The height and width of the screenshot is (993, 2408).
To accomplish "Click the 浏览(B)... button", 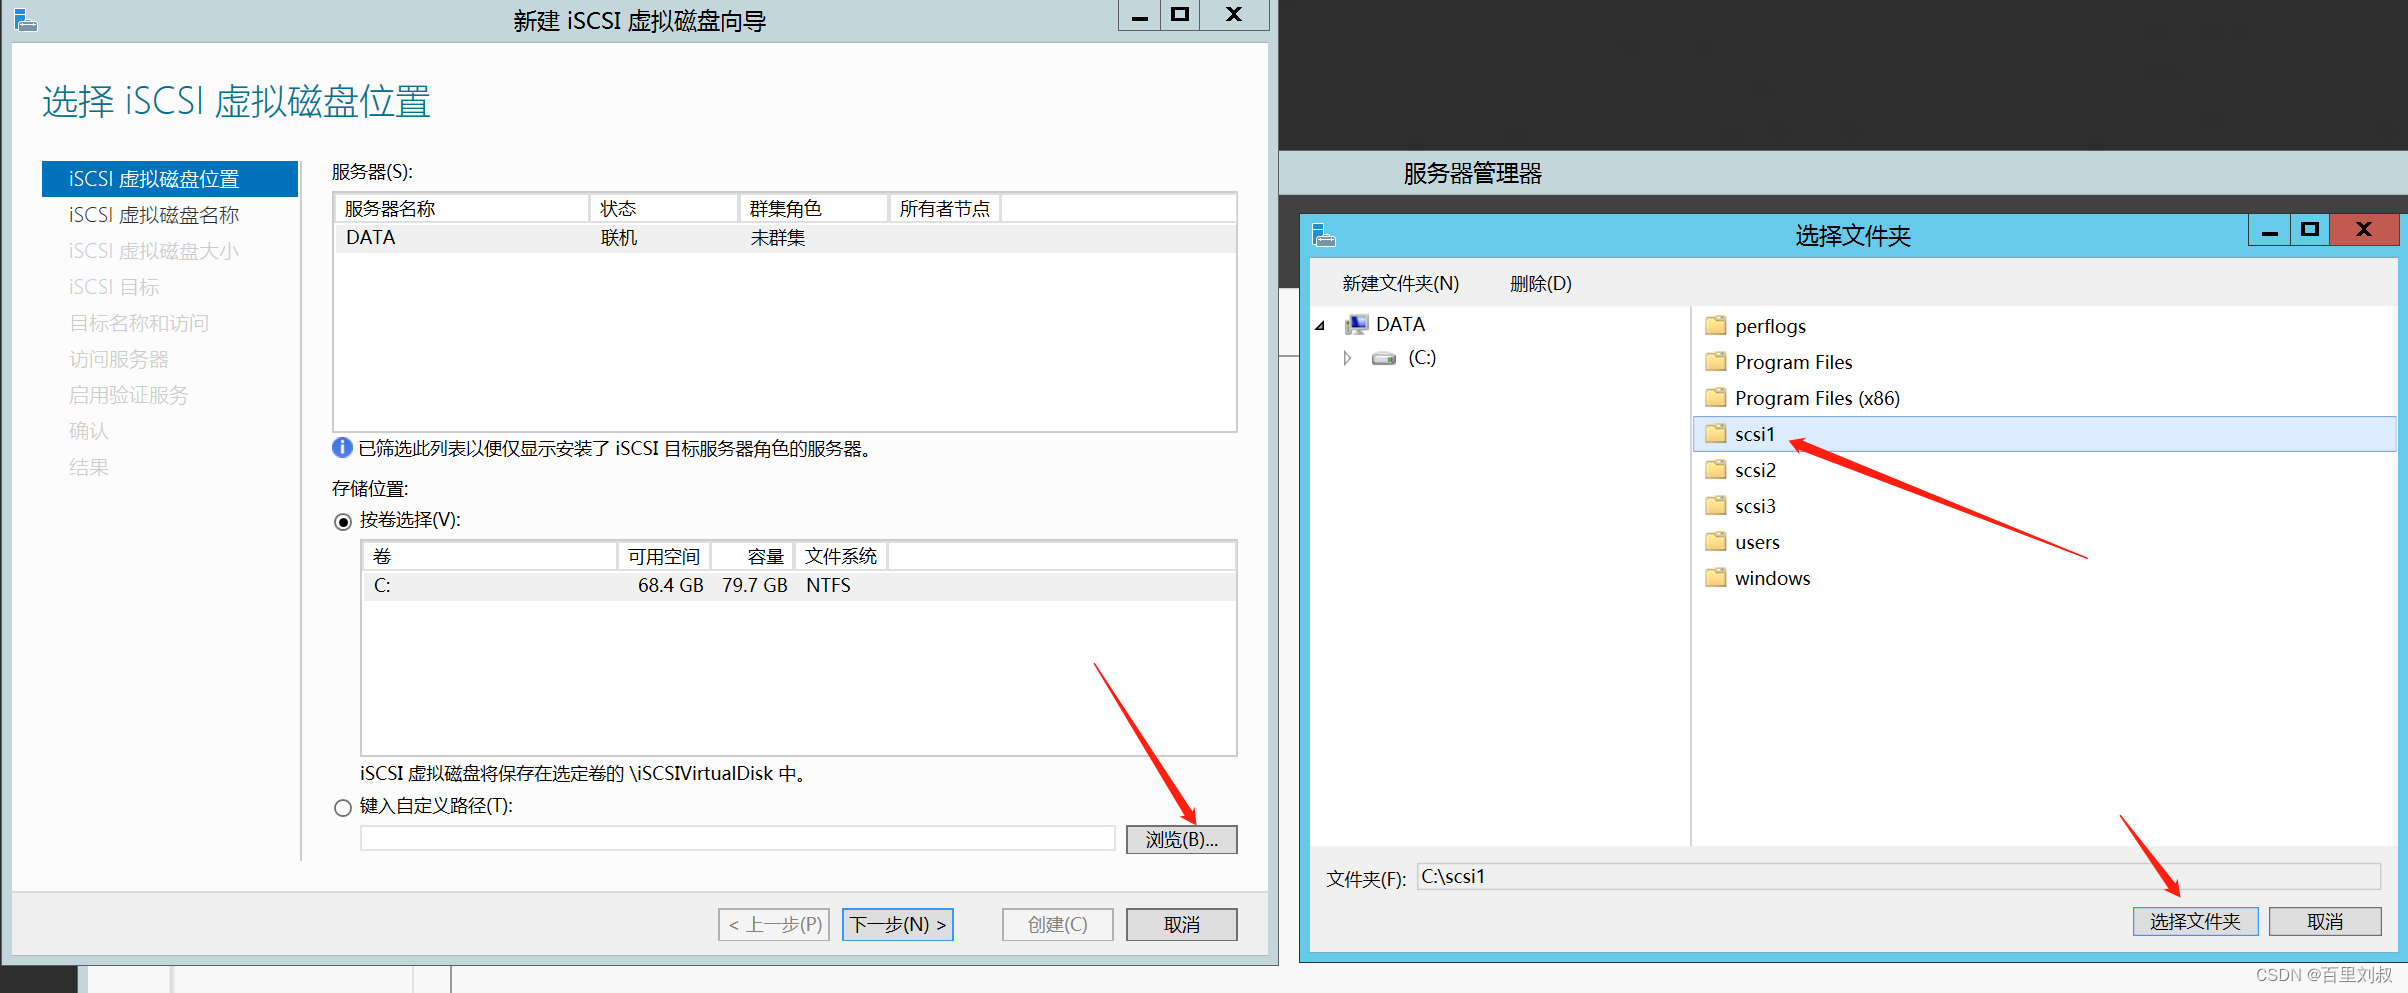I will tap(1182, 840).
